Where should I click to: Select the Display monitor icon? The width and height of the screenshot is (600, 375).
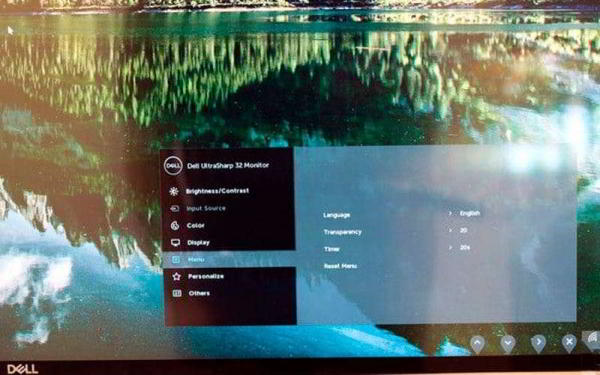[175, 243]
